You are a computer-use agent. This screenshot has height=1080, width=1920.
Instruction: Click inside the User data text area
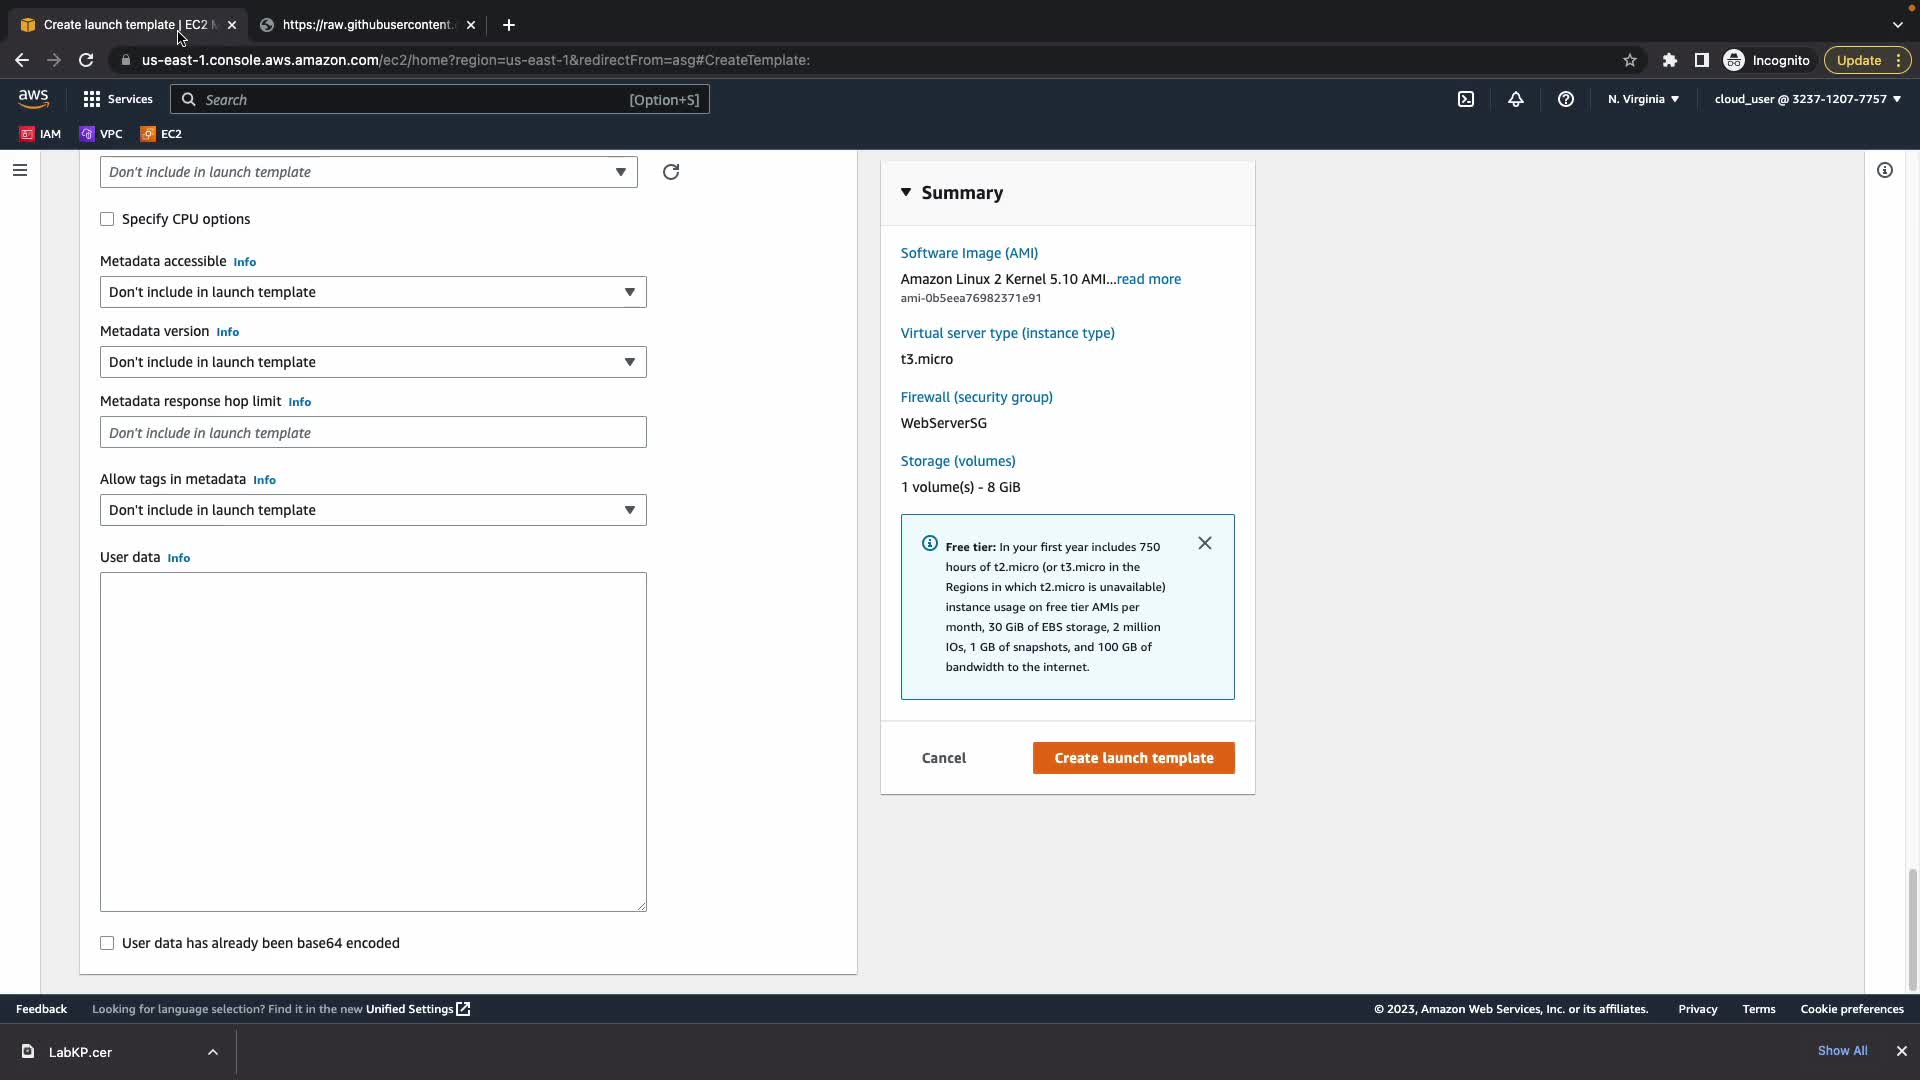373,741
